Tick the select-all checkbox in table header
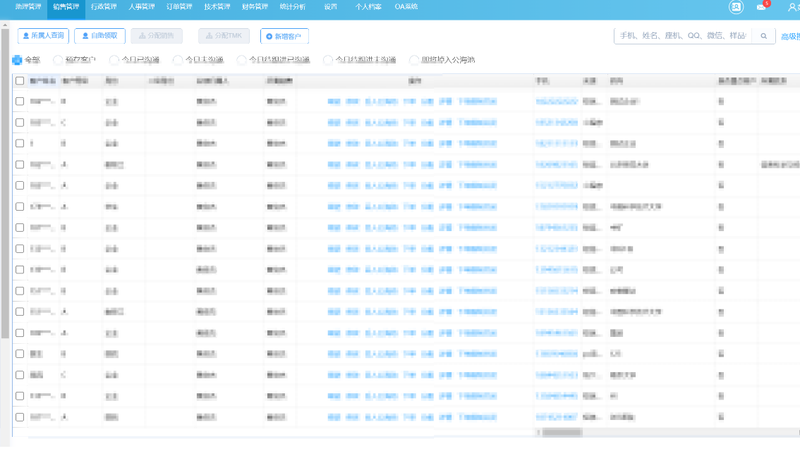The width and height of the screenshot is (800, 451). (x=20, y=81)
